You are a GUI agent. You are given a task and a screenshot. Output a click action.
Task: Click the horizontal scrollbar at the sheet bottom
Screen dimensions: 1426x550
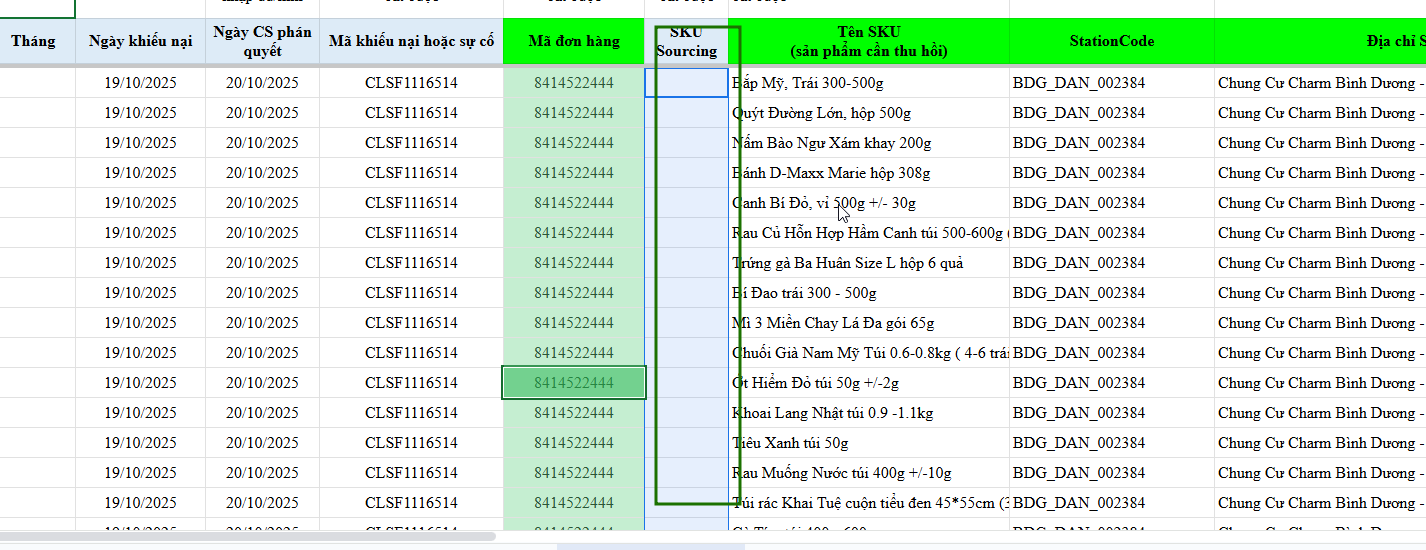[x=248, y=537]
